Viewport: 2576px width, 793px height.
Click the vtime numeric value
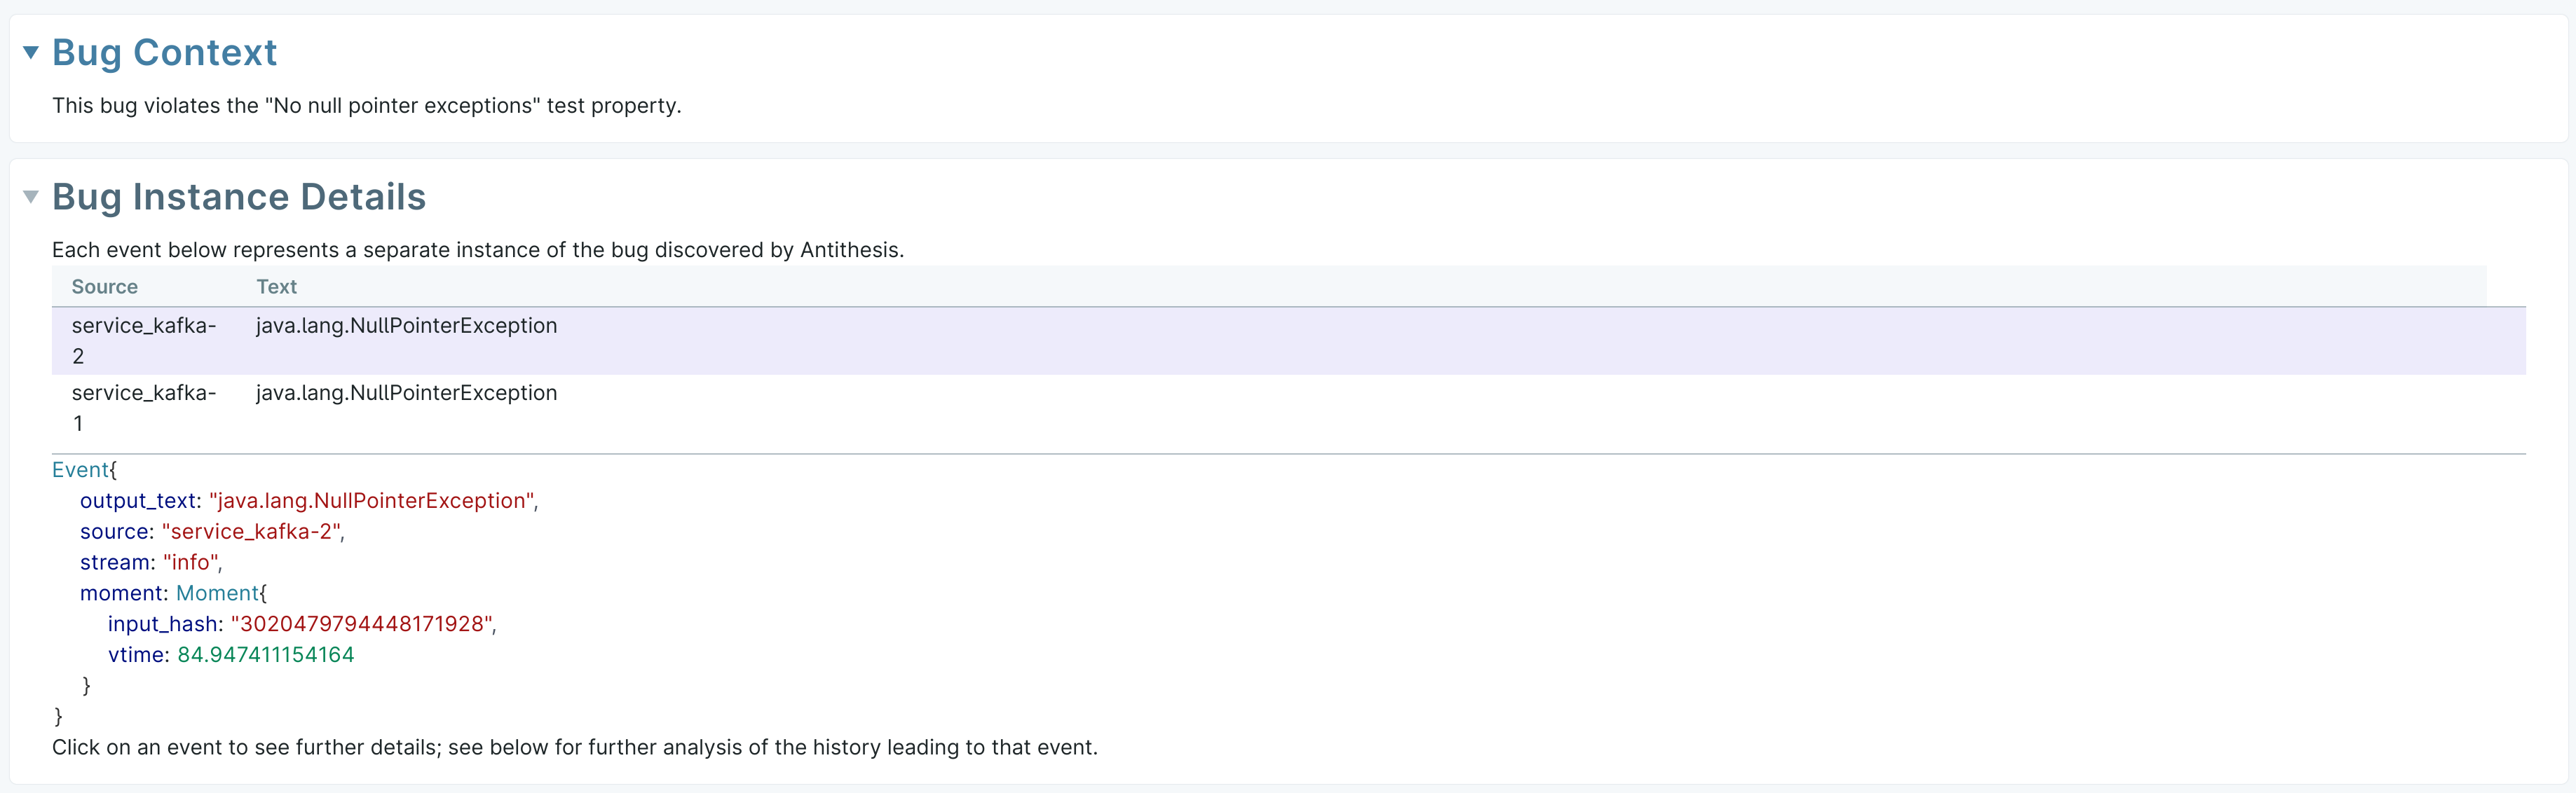pos(266,655)
